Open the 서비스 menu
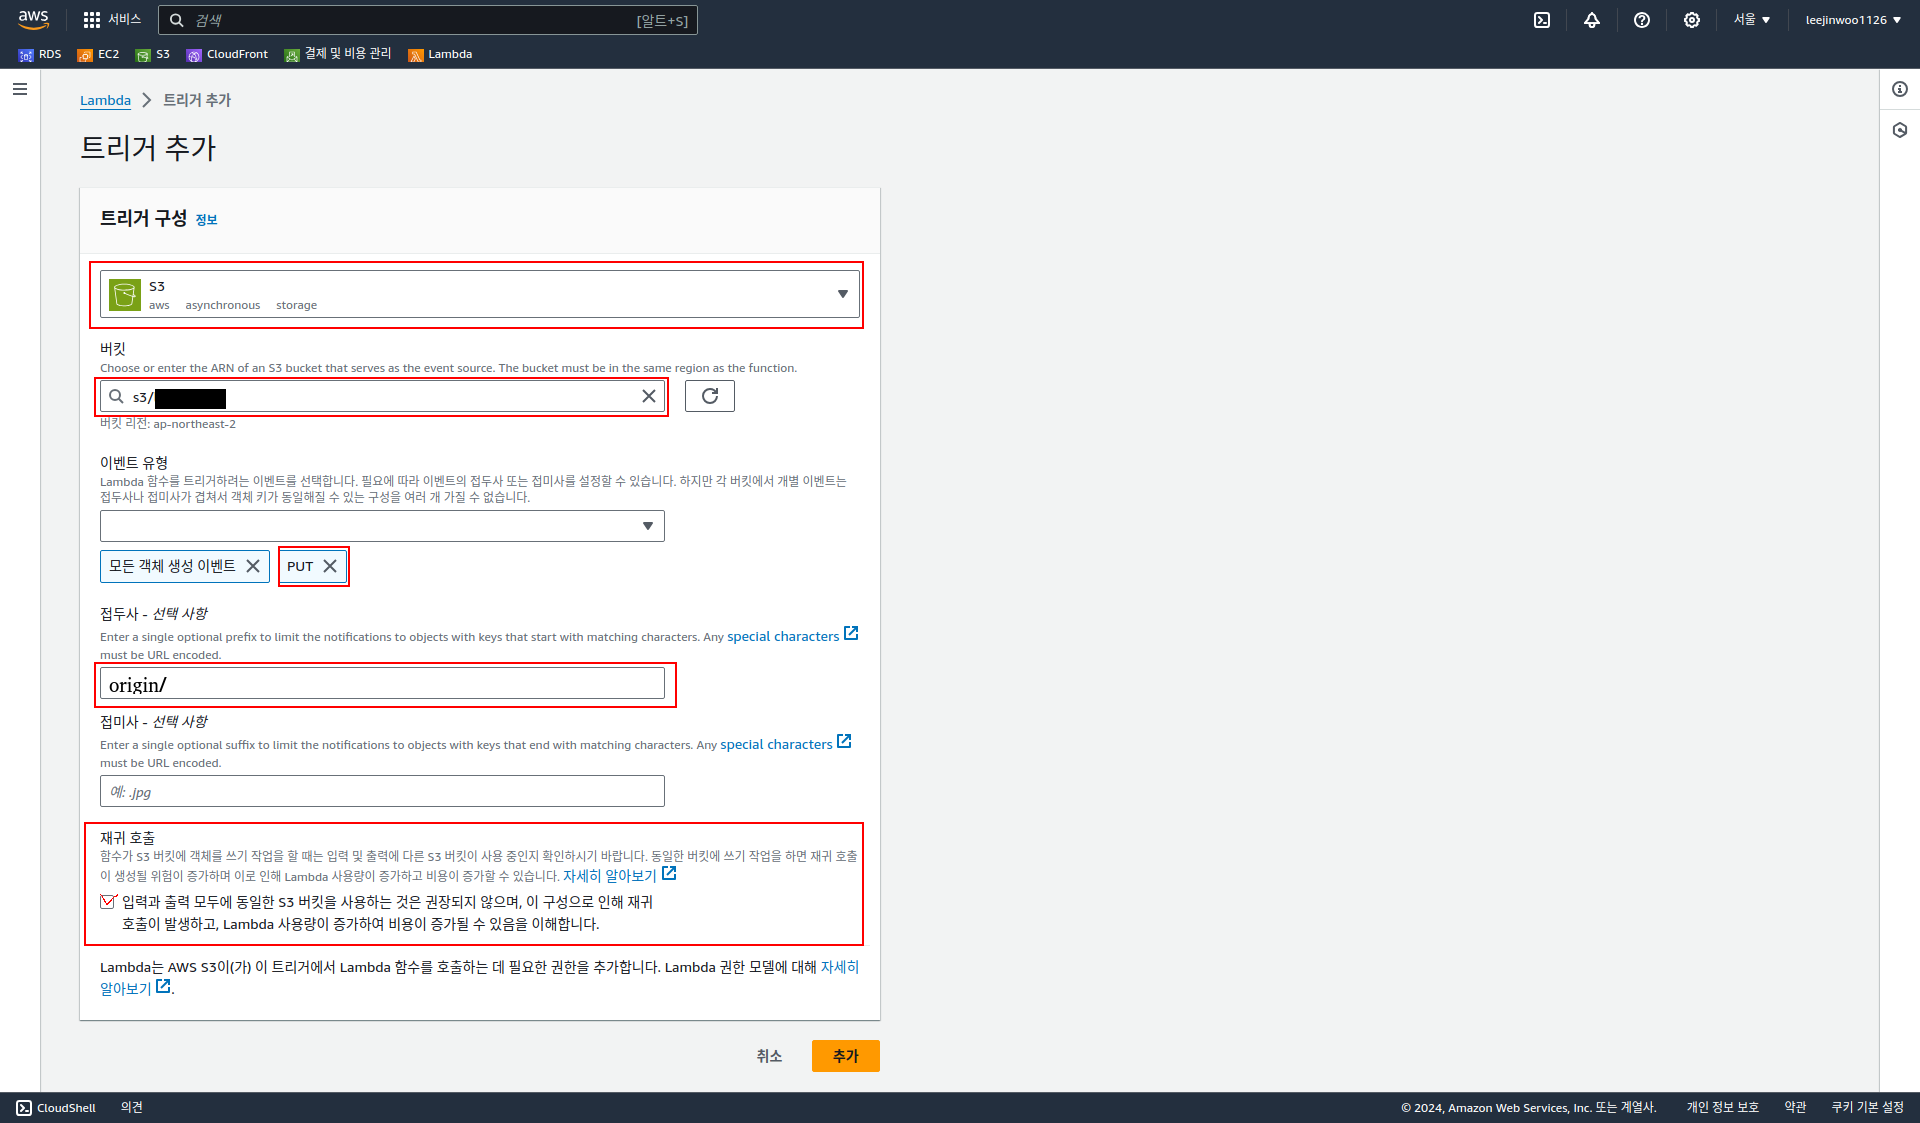This screenshot has height=1123, width=1920. point(112,20)
